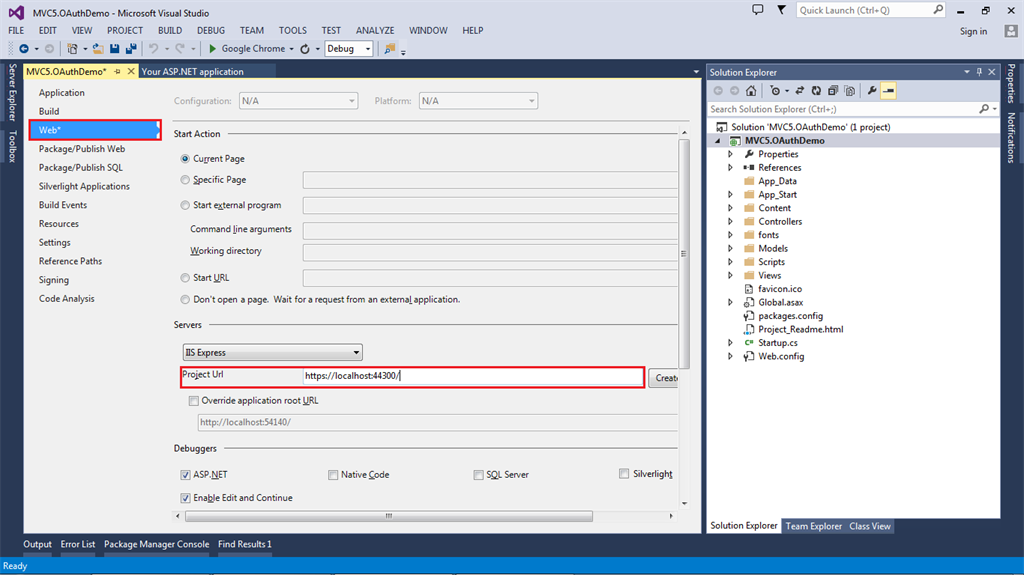
Task: Select the Specific Page radio button
Action: (x=185, y=180)
